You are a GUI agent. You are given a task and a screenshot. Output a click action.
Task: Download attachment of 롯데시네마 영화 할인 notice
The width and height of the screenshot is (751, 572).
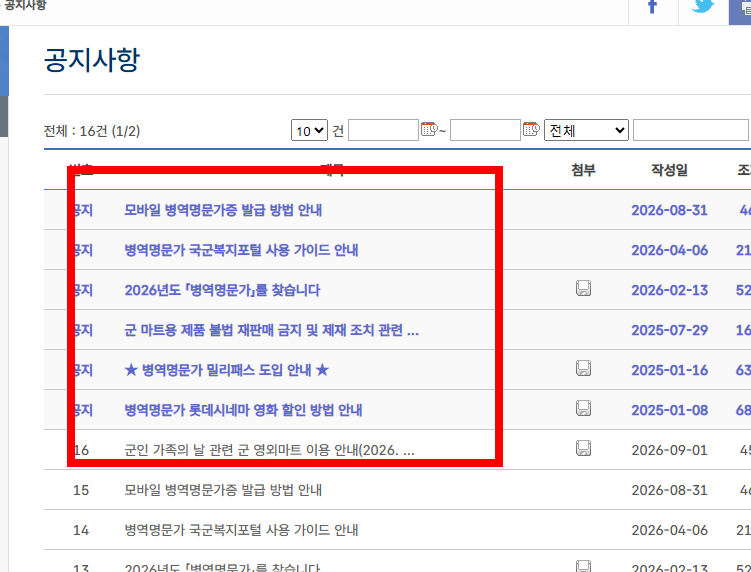583,409
